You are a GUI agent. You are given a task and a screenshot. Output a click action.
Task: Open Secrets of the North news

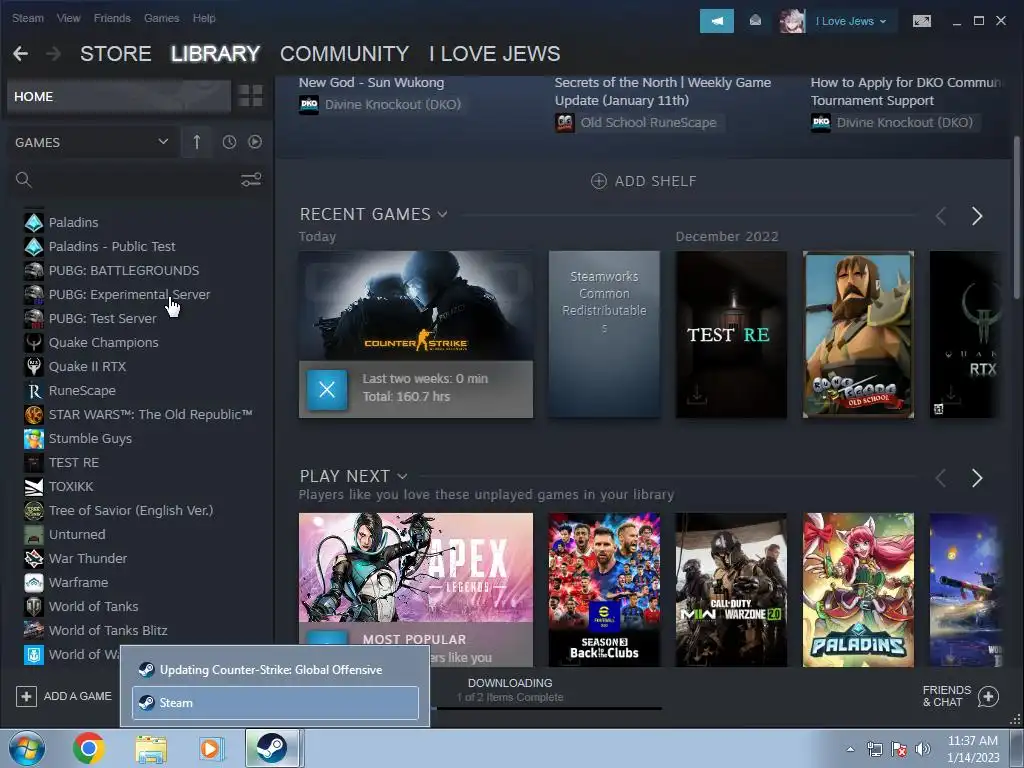click(663, 91)
